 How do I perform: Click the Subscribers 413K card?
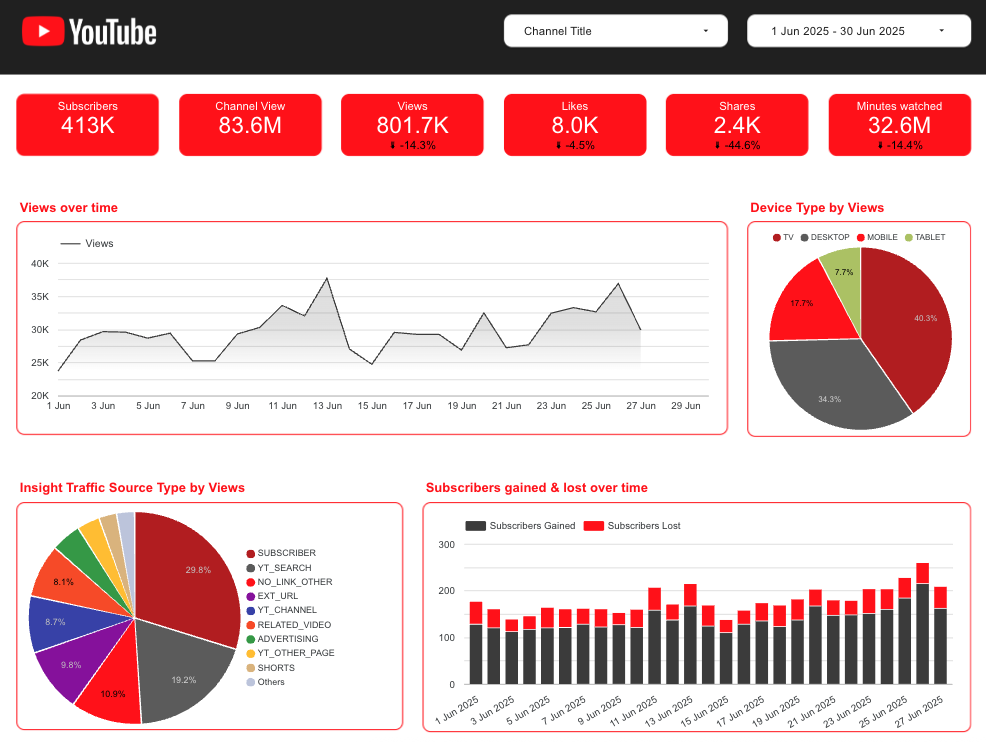(87, 124)
